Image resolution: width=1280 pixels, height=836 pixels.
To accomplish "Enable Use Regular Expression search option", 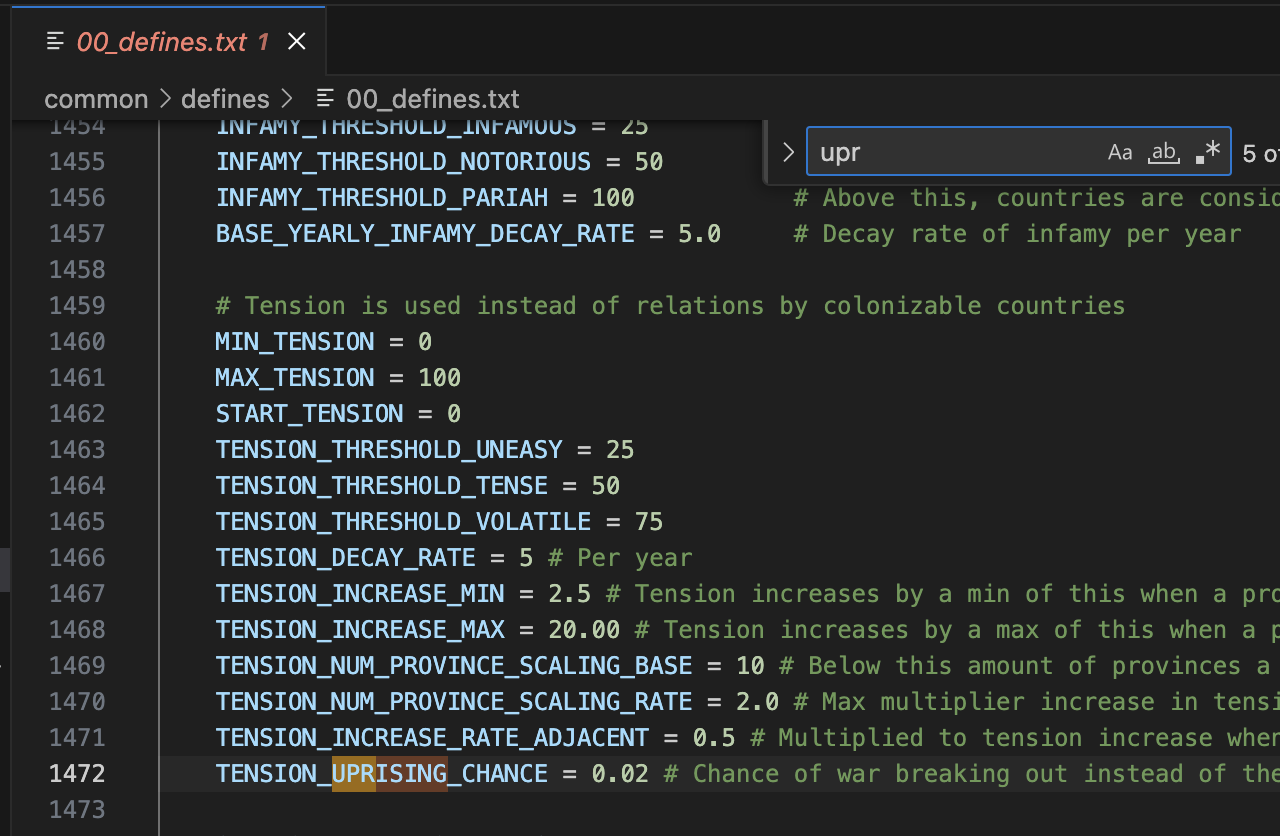I will tap(1208, 152).
